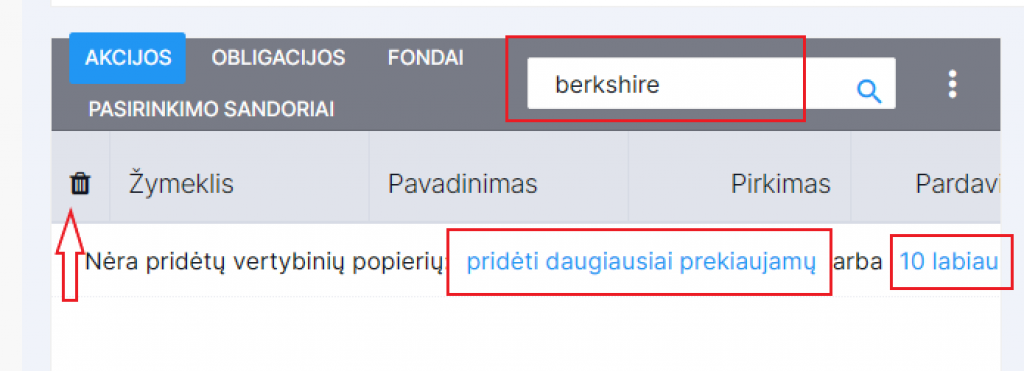
Task: Click the divider between Pavadinimas and Pirkimas
Action: (x=628, y=177)
